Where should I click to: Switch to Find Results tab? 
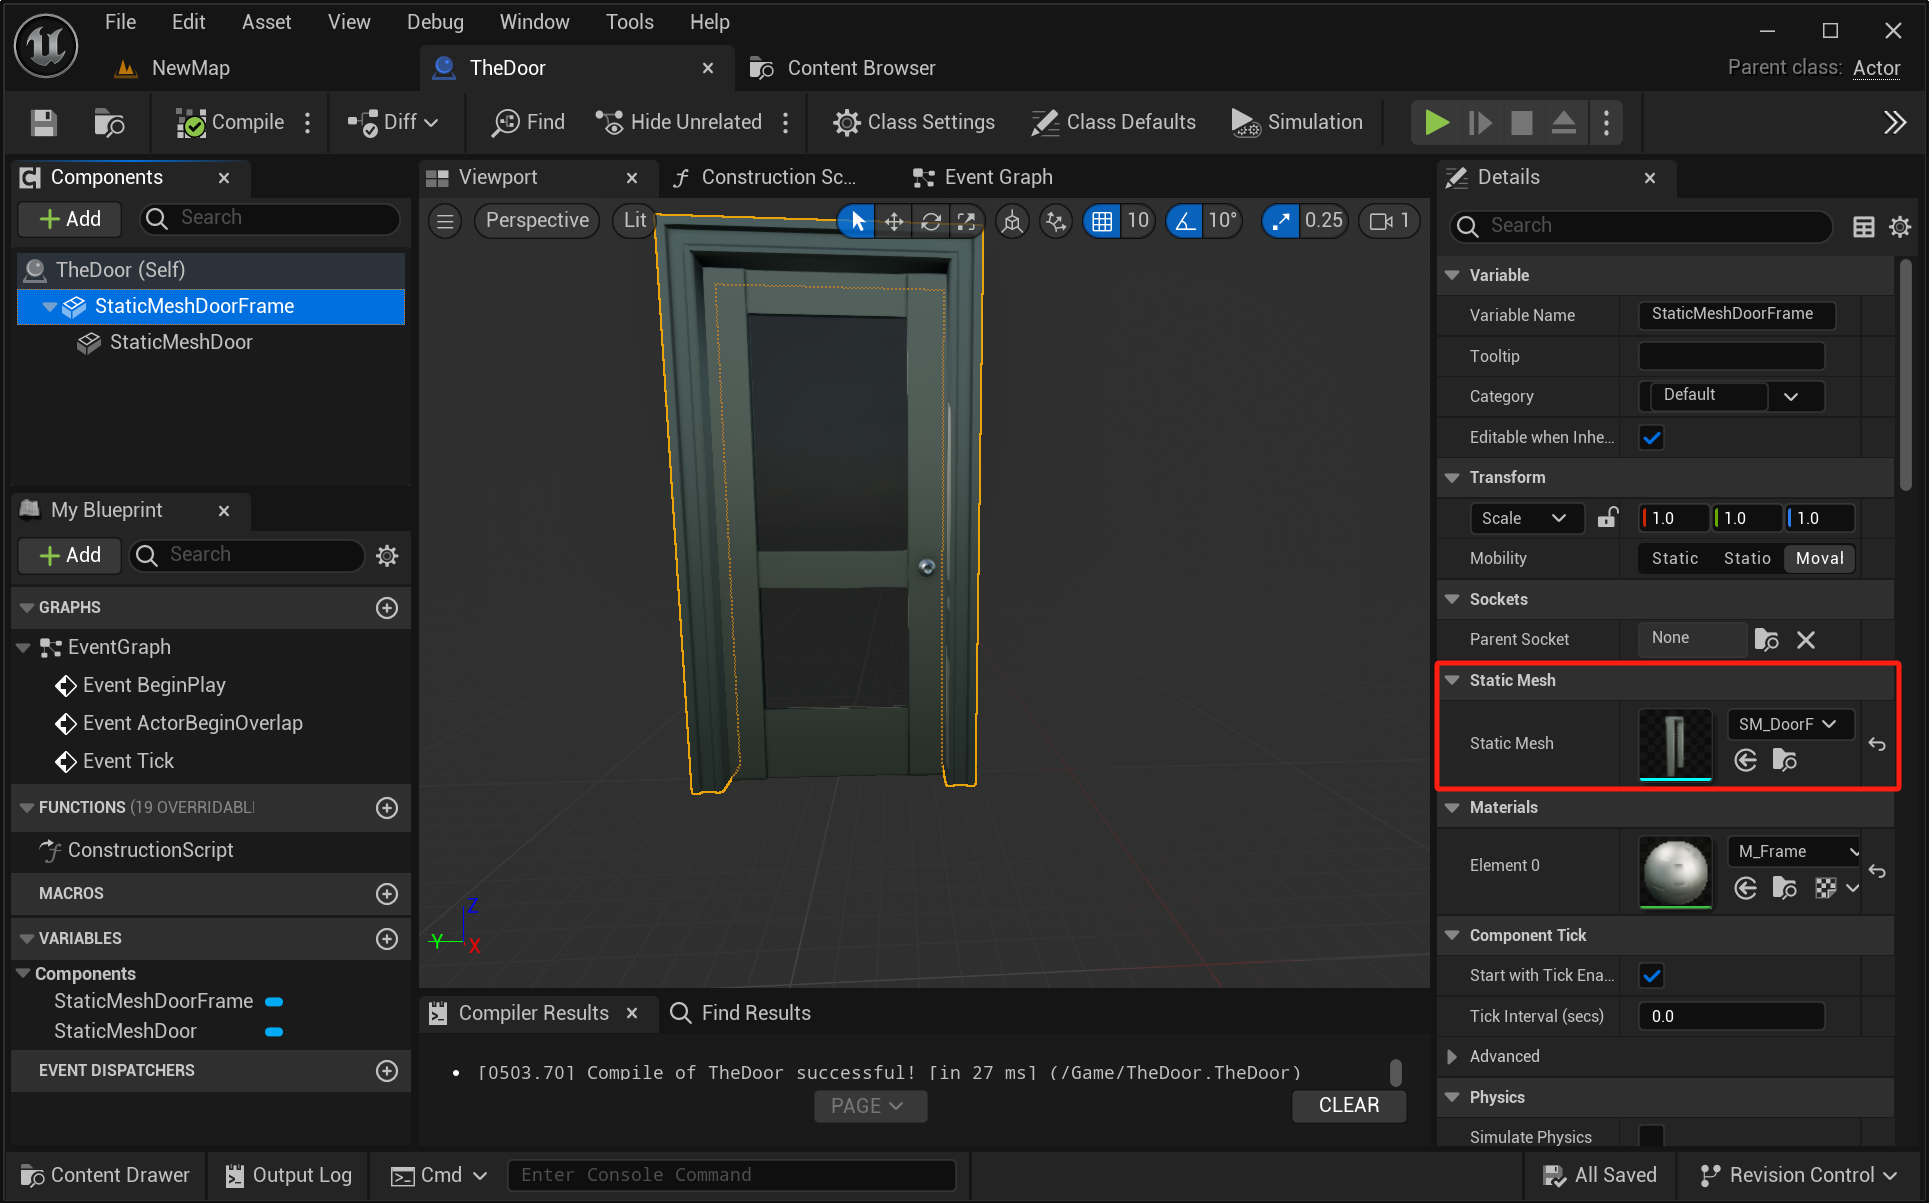pyautogui.click(x=741, y=1013)
